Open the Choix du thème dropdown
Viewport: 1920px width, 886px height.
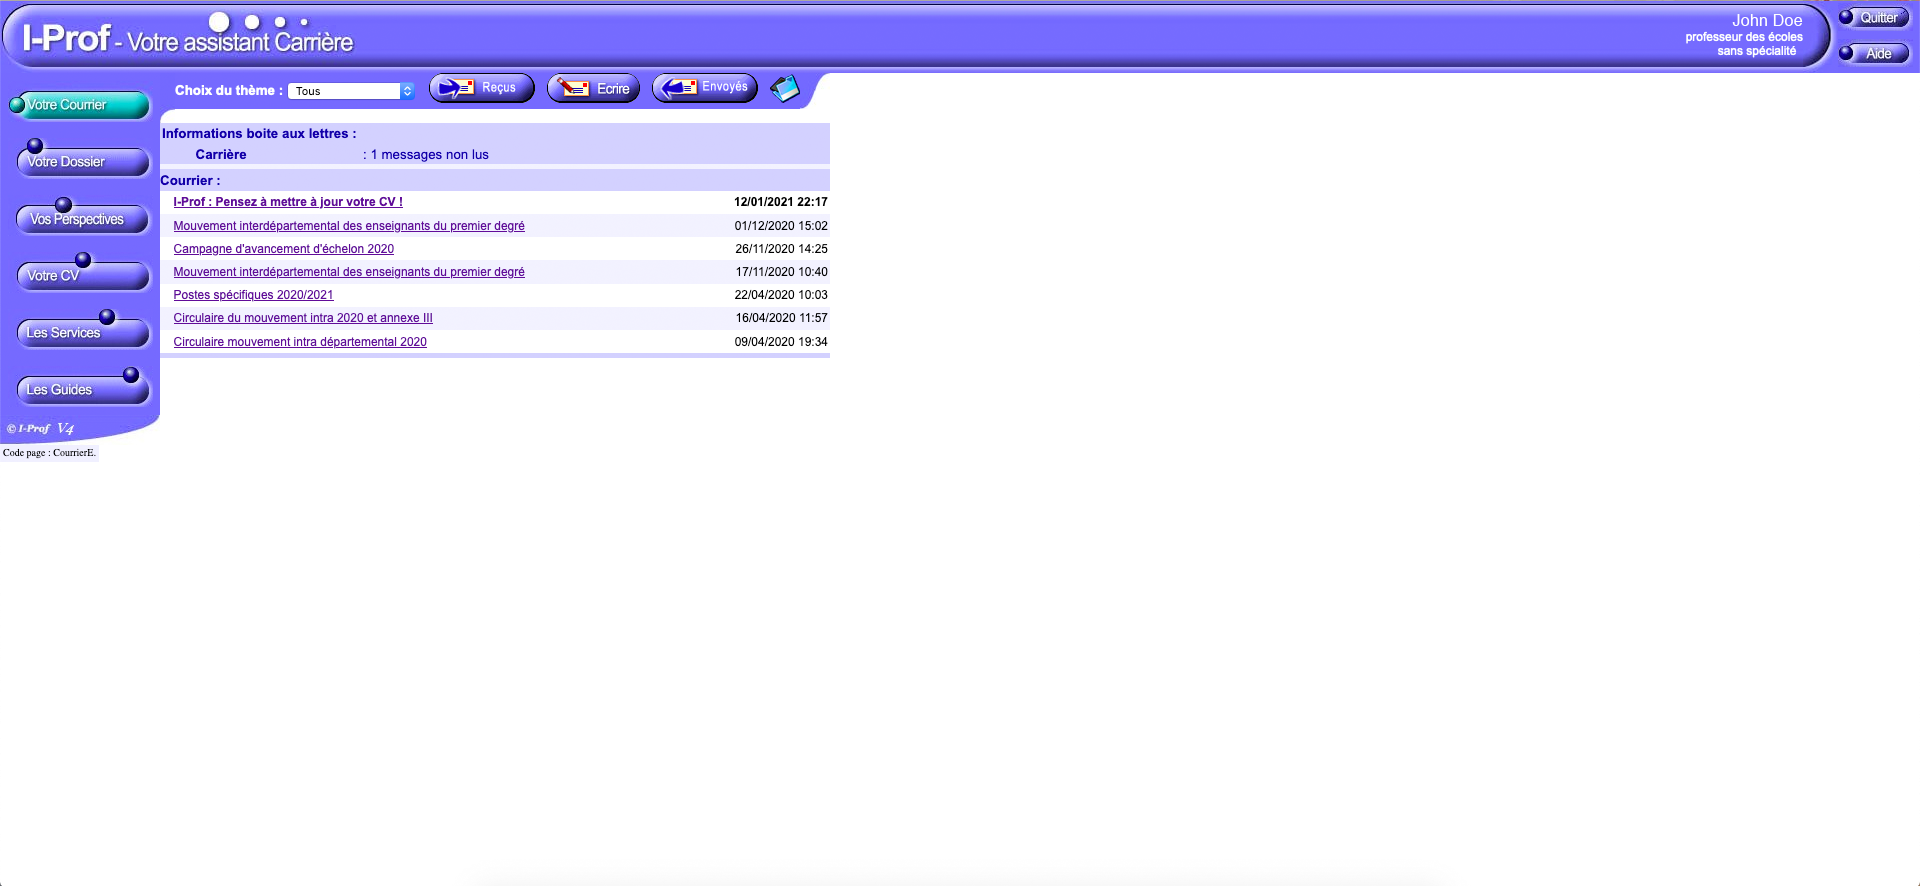pyautogui.click(x=352, y=91)
